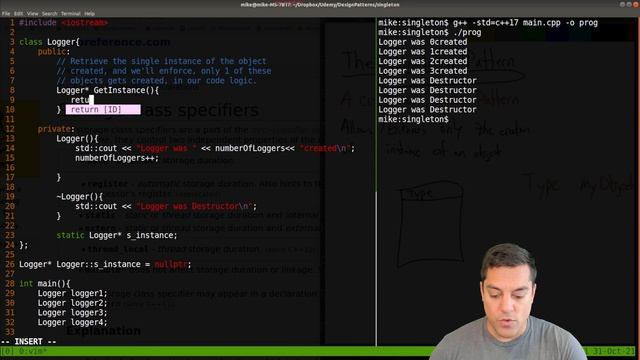Open the View menu
The height and width of the screenshot is (360, 640).
pos(32,13)
